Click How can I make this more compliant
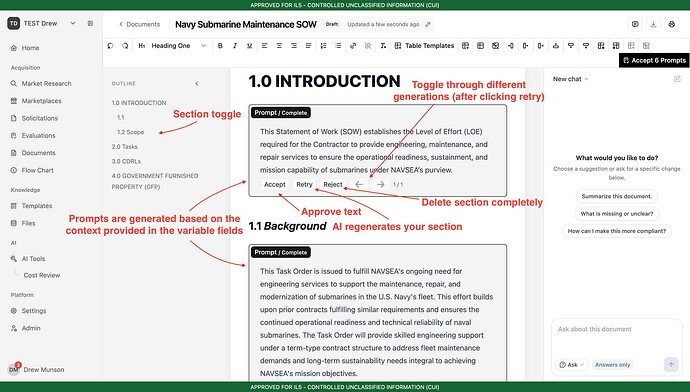Screen dimensions: 690x392 coord(617,231)
